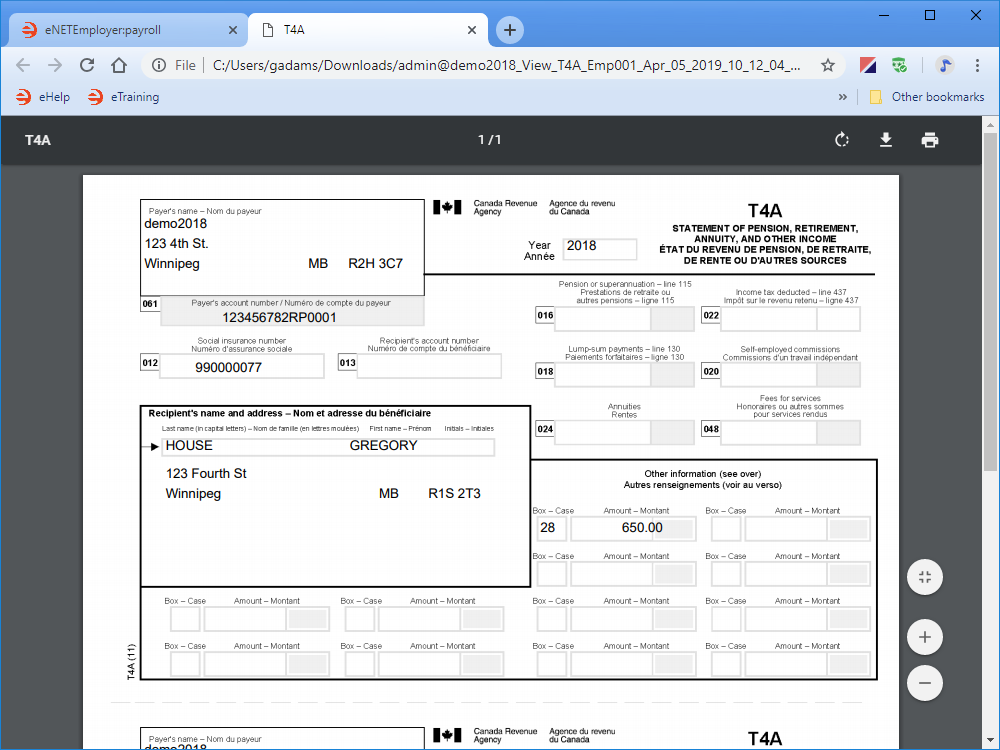Zoom in on the PDF
Screen dimensions: 1000x750
point(925,636)
